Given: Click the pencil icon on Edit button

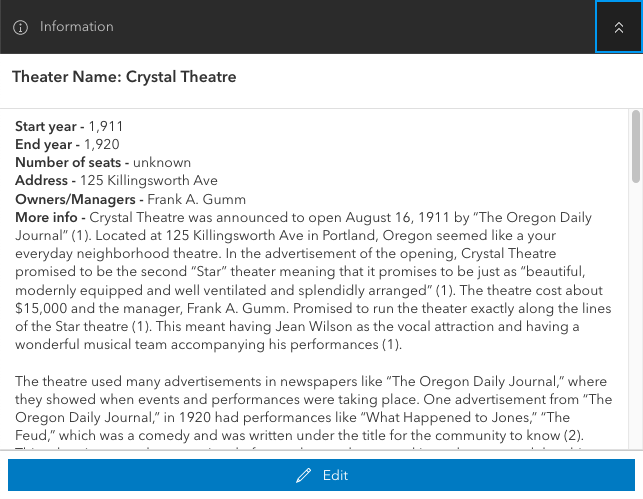Looking at the screenshot, I should pos(304,476).
